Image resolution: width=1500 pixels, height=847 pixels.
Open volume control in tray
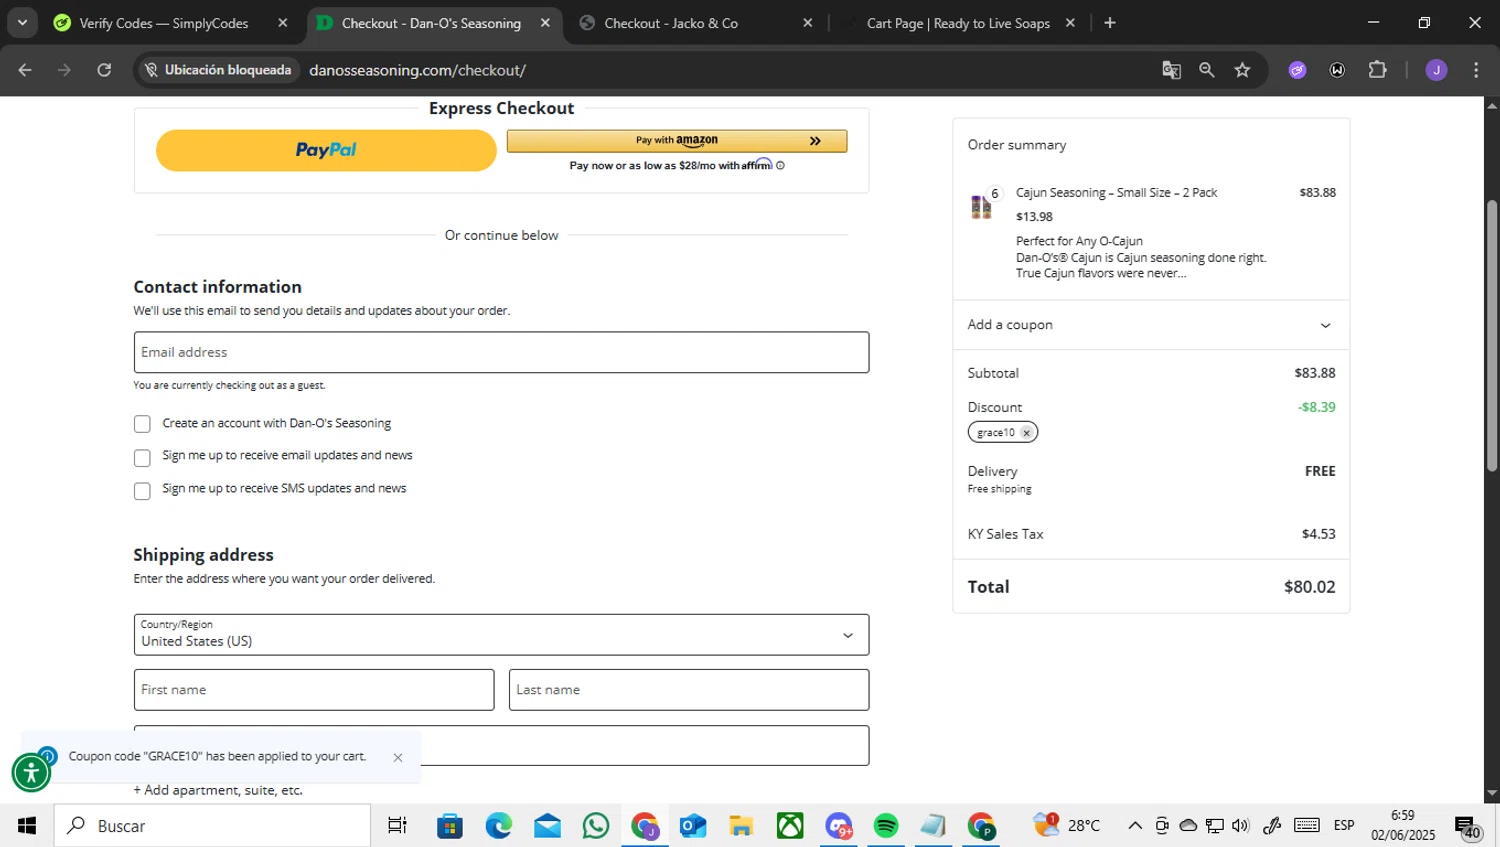pos(1241,826)
